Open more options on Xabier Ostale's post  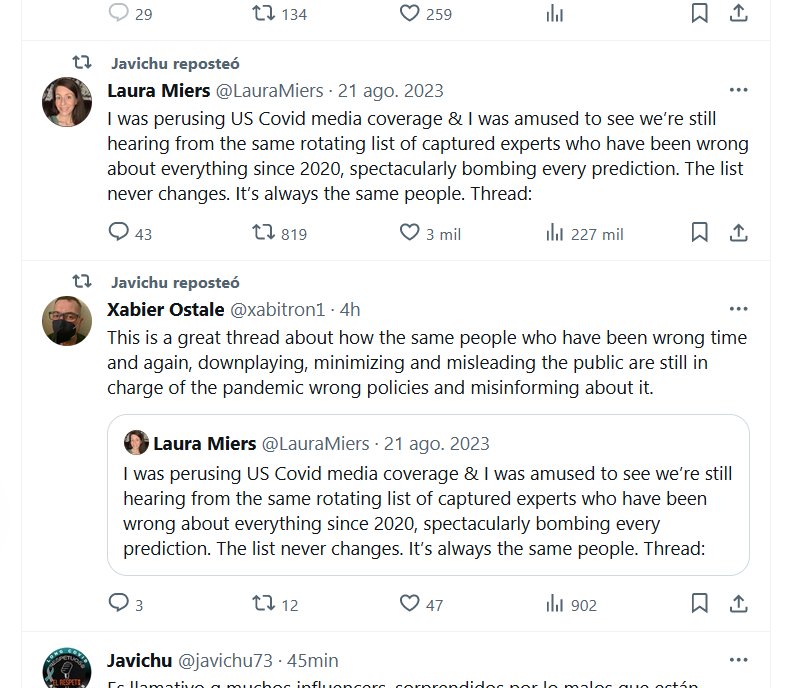coord(739,309)
